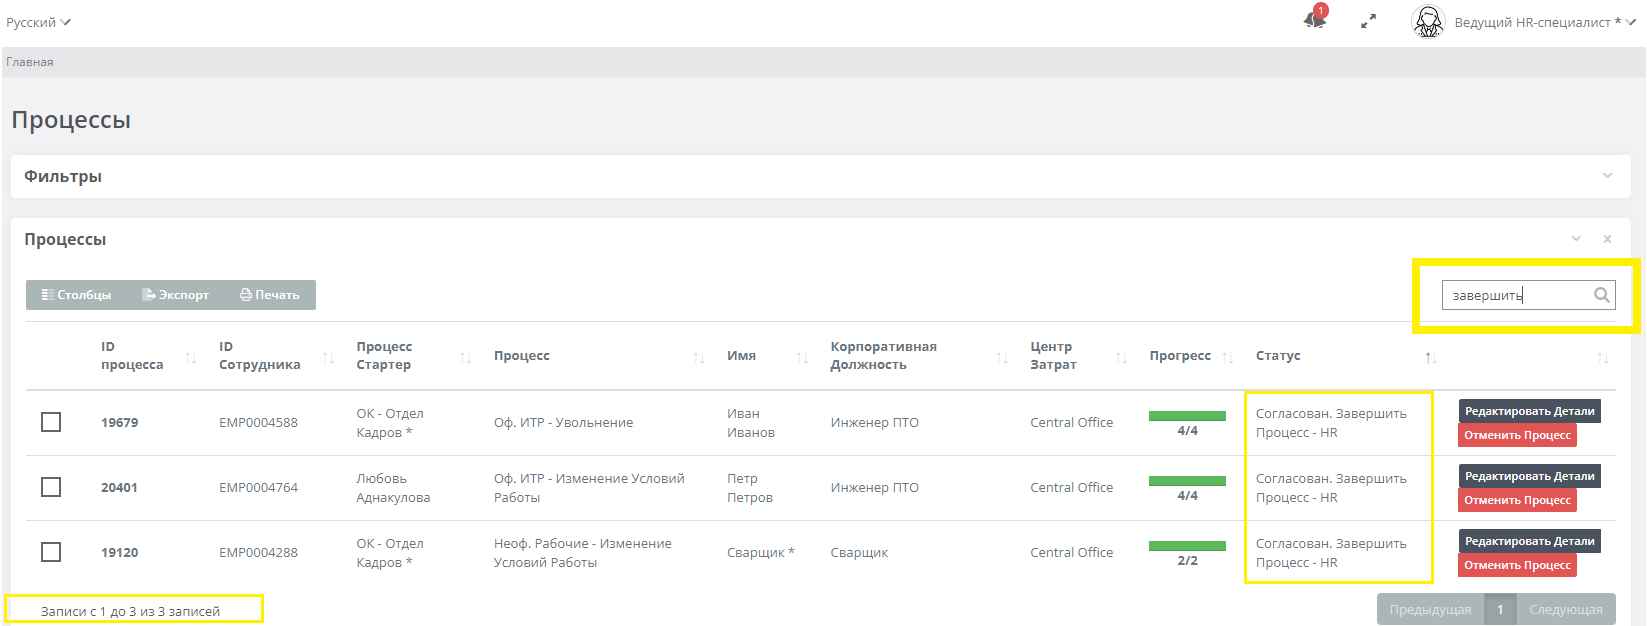Viewport: 1647px width, 626px height.
Task: Edit details for process 19679
Action: click(x=1529, y=411)
